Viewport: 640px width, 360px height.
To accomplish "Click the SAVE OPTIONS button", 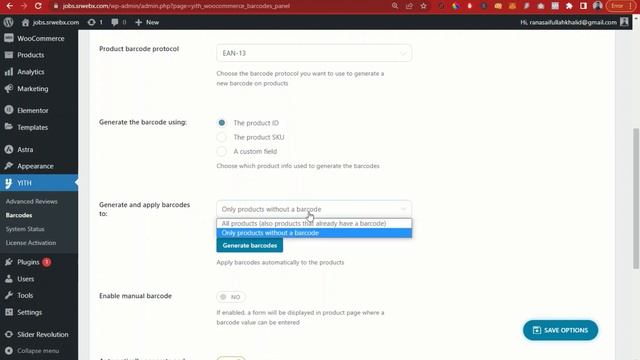I will 560,330.
